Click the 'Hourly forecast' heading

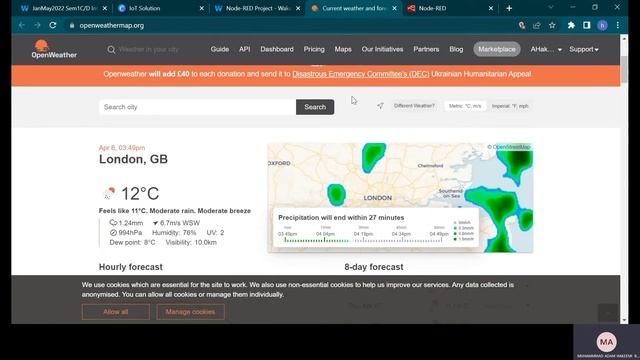tap(131, 267)
